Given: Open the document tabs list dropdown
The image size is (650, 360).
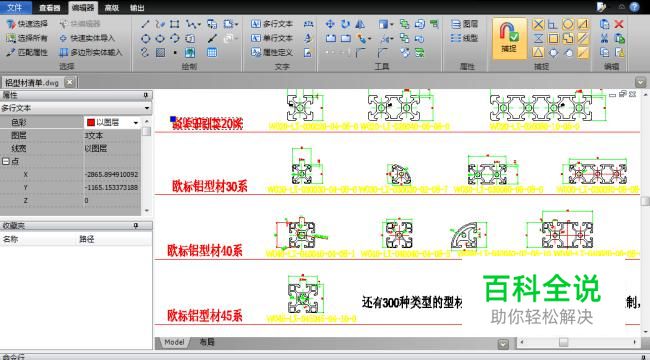Looking at the screenshot, I should 641,83.
